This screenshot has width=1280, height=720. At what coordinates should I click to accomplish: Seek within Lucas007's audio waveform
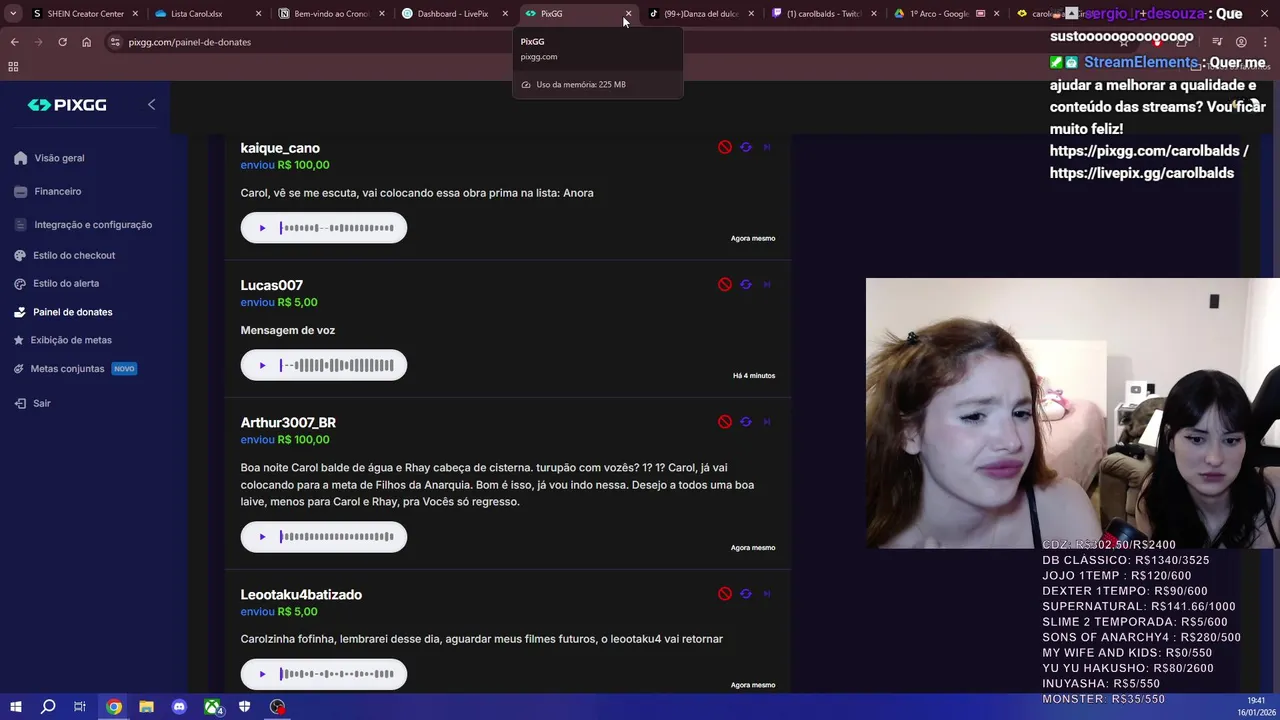pos(337,365)
